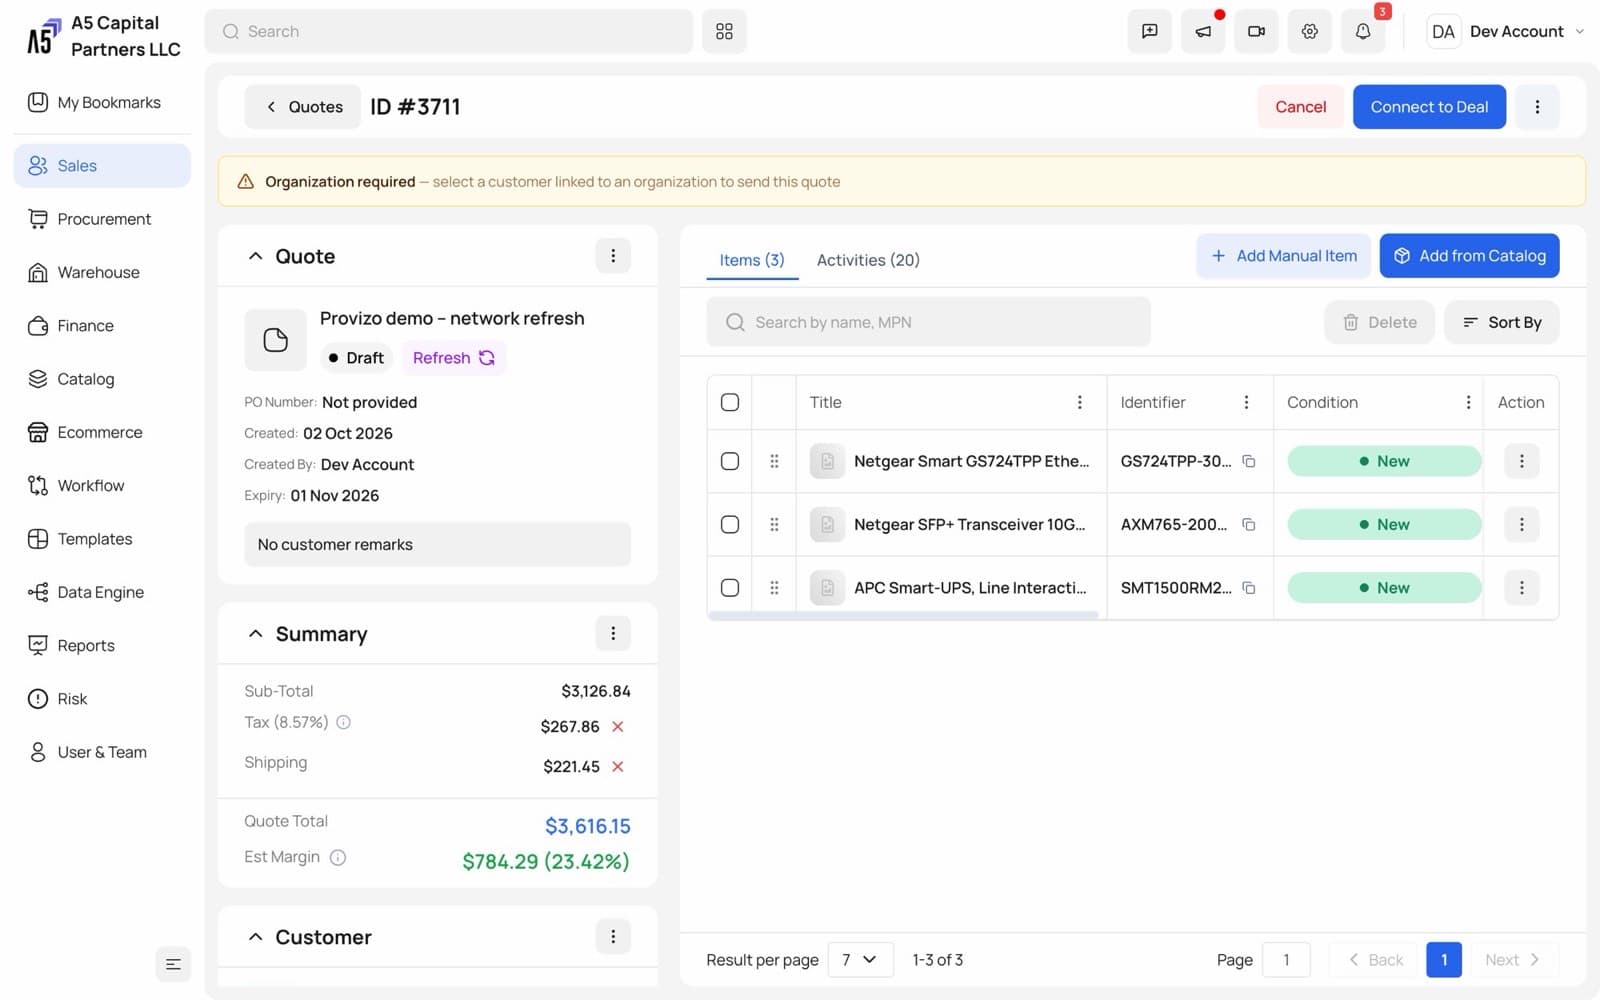Click Add from Catalog
This screenshot has height=1000, width=1600.
click(1469, 256)
